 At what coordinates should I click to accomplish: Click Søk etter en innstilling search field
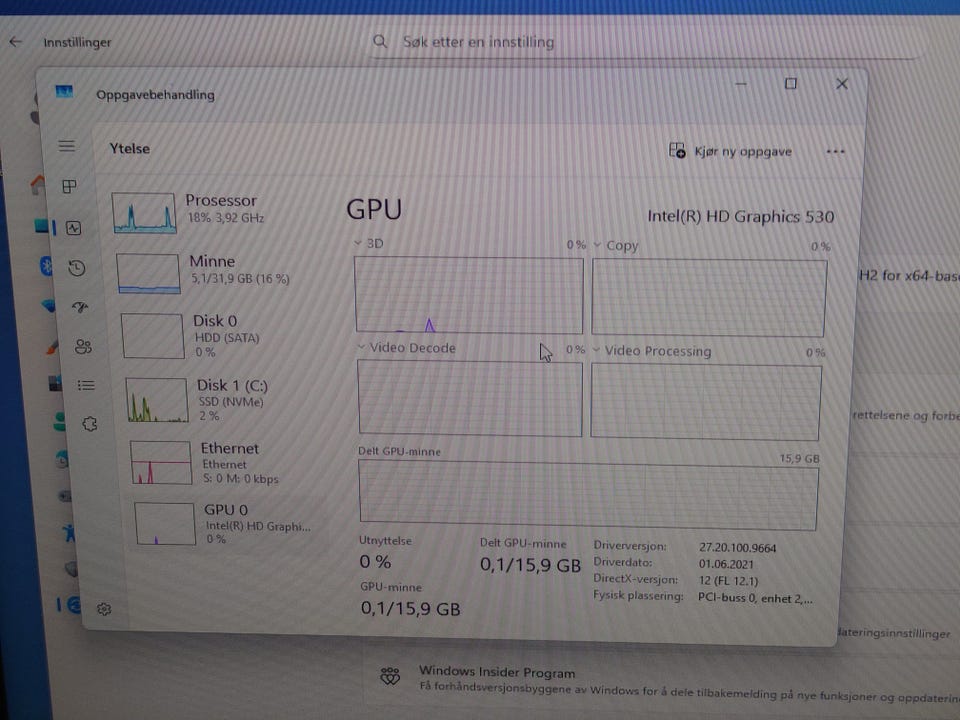point(646,42)
